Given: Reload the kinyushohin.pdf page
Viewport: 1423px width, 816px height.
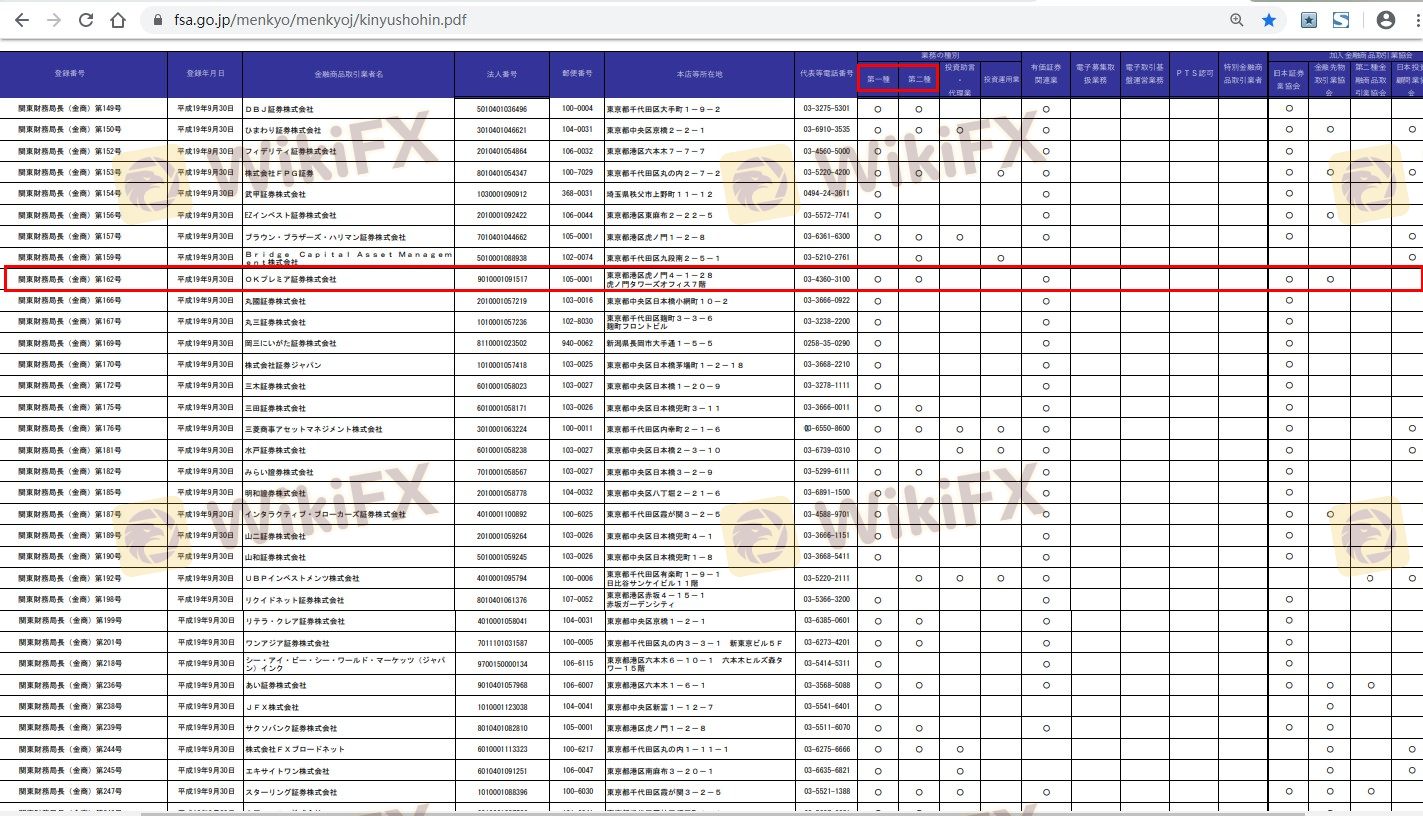Looking at the screenshot, I should [x=86, y=20].
